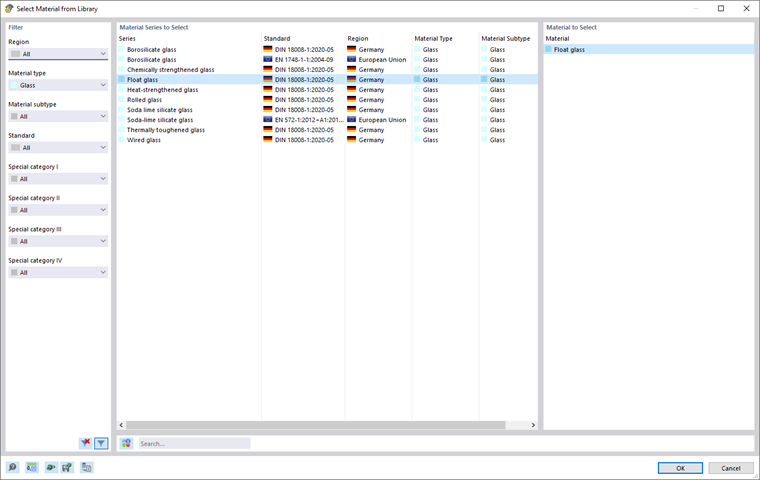Click German flag in Region cell of Soda lime silicate glass

[352, 110]
